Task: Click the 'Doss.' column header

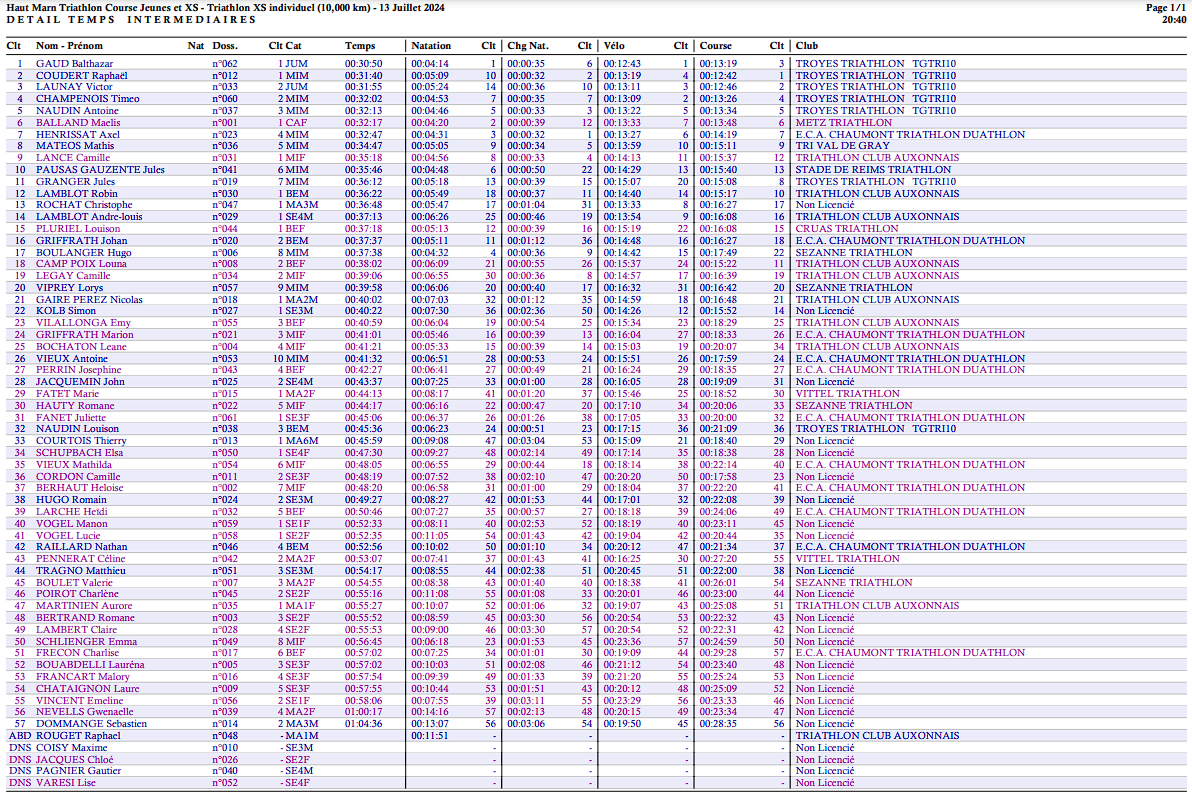Action: tap(225, 46)
